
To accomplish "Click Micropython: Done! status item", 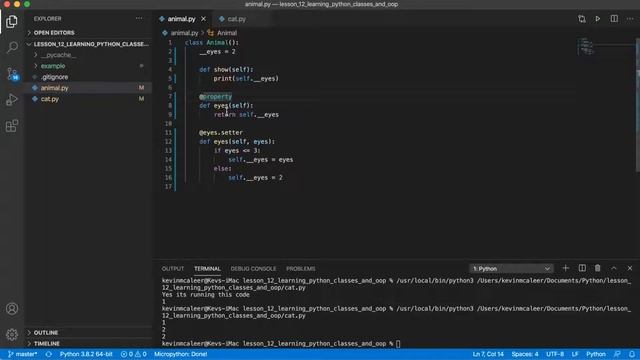I will pyautogui.click(x=181, y=354).
